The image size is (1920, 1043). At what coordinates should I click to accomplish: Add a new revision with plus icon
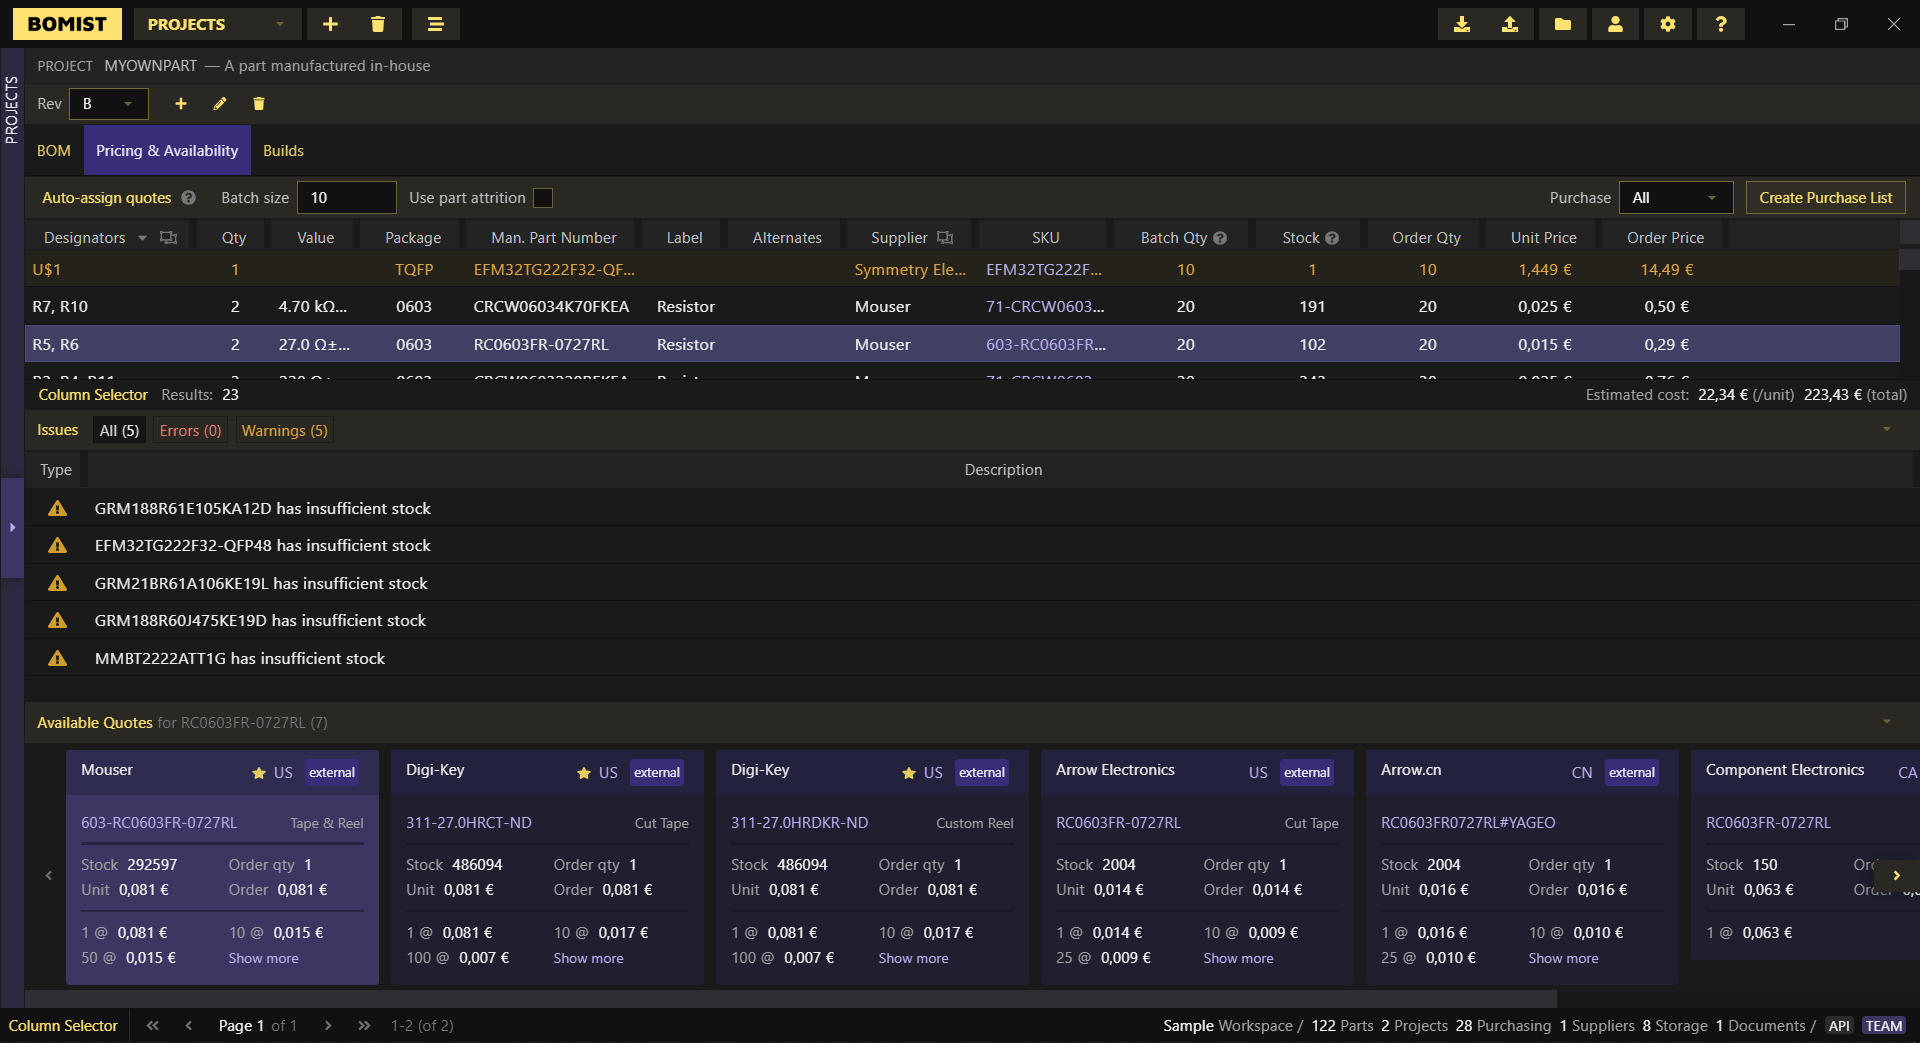click(x=181, y=104)
